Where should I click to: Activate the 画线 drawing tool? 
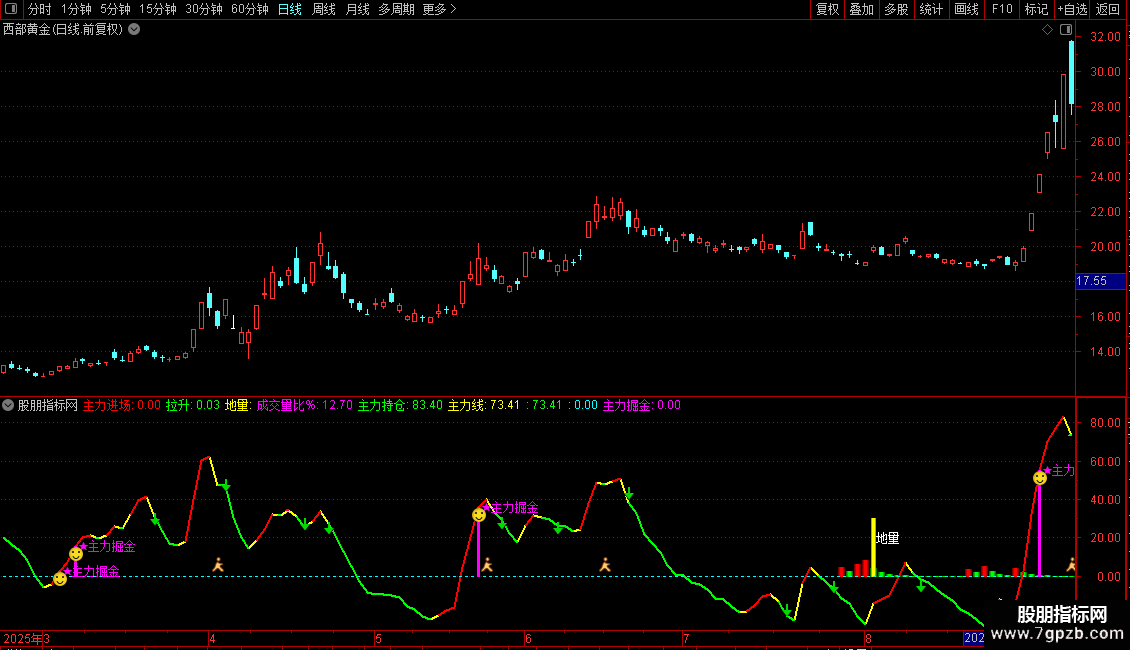(966, 9)
